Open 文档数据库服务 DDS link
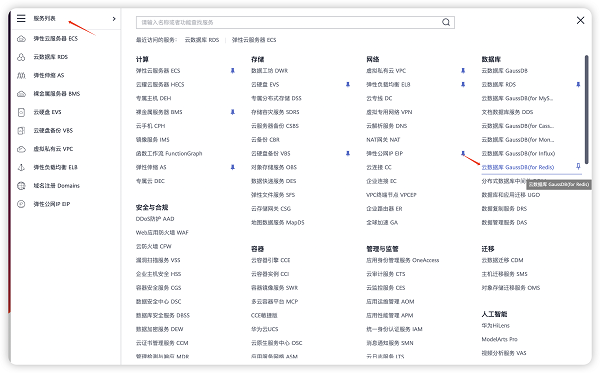 [x=507, y=112]
